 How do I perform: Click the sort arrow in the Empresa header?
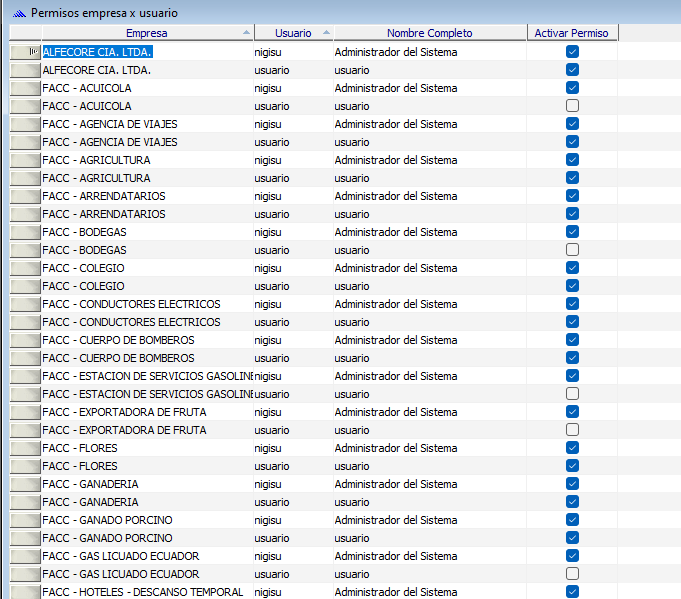point(247,33)
